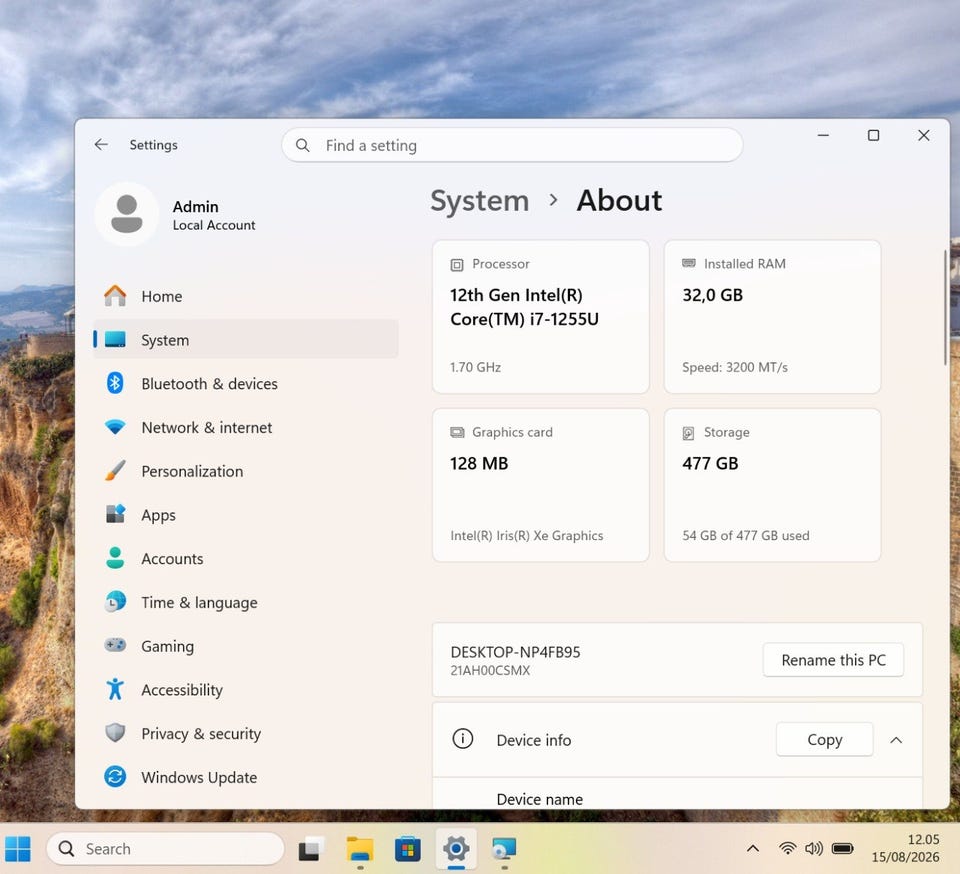Go to Gaming settings
Image resolution: width=960 pixels, height=874 pixels.
point(246,645)
